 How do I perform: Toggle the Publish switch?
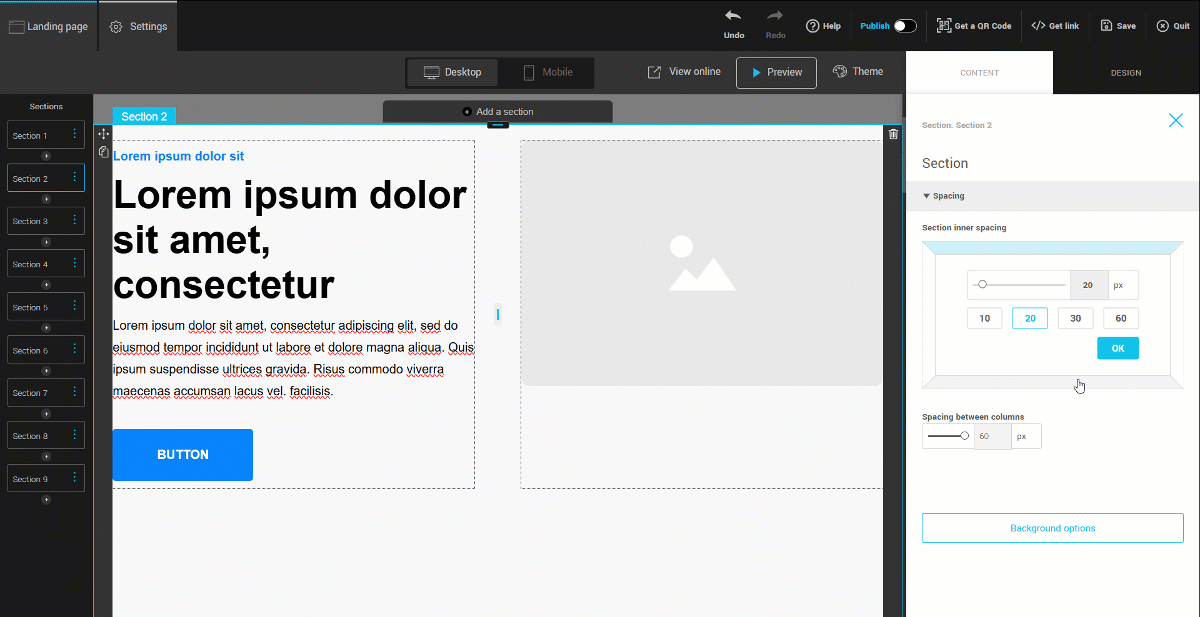(904, 26)
